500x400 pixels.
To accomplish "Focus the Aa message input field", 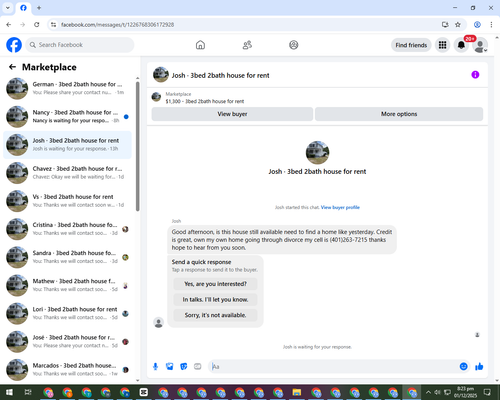I will coord(333,367).
